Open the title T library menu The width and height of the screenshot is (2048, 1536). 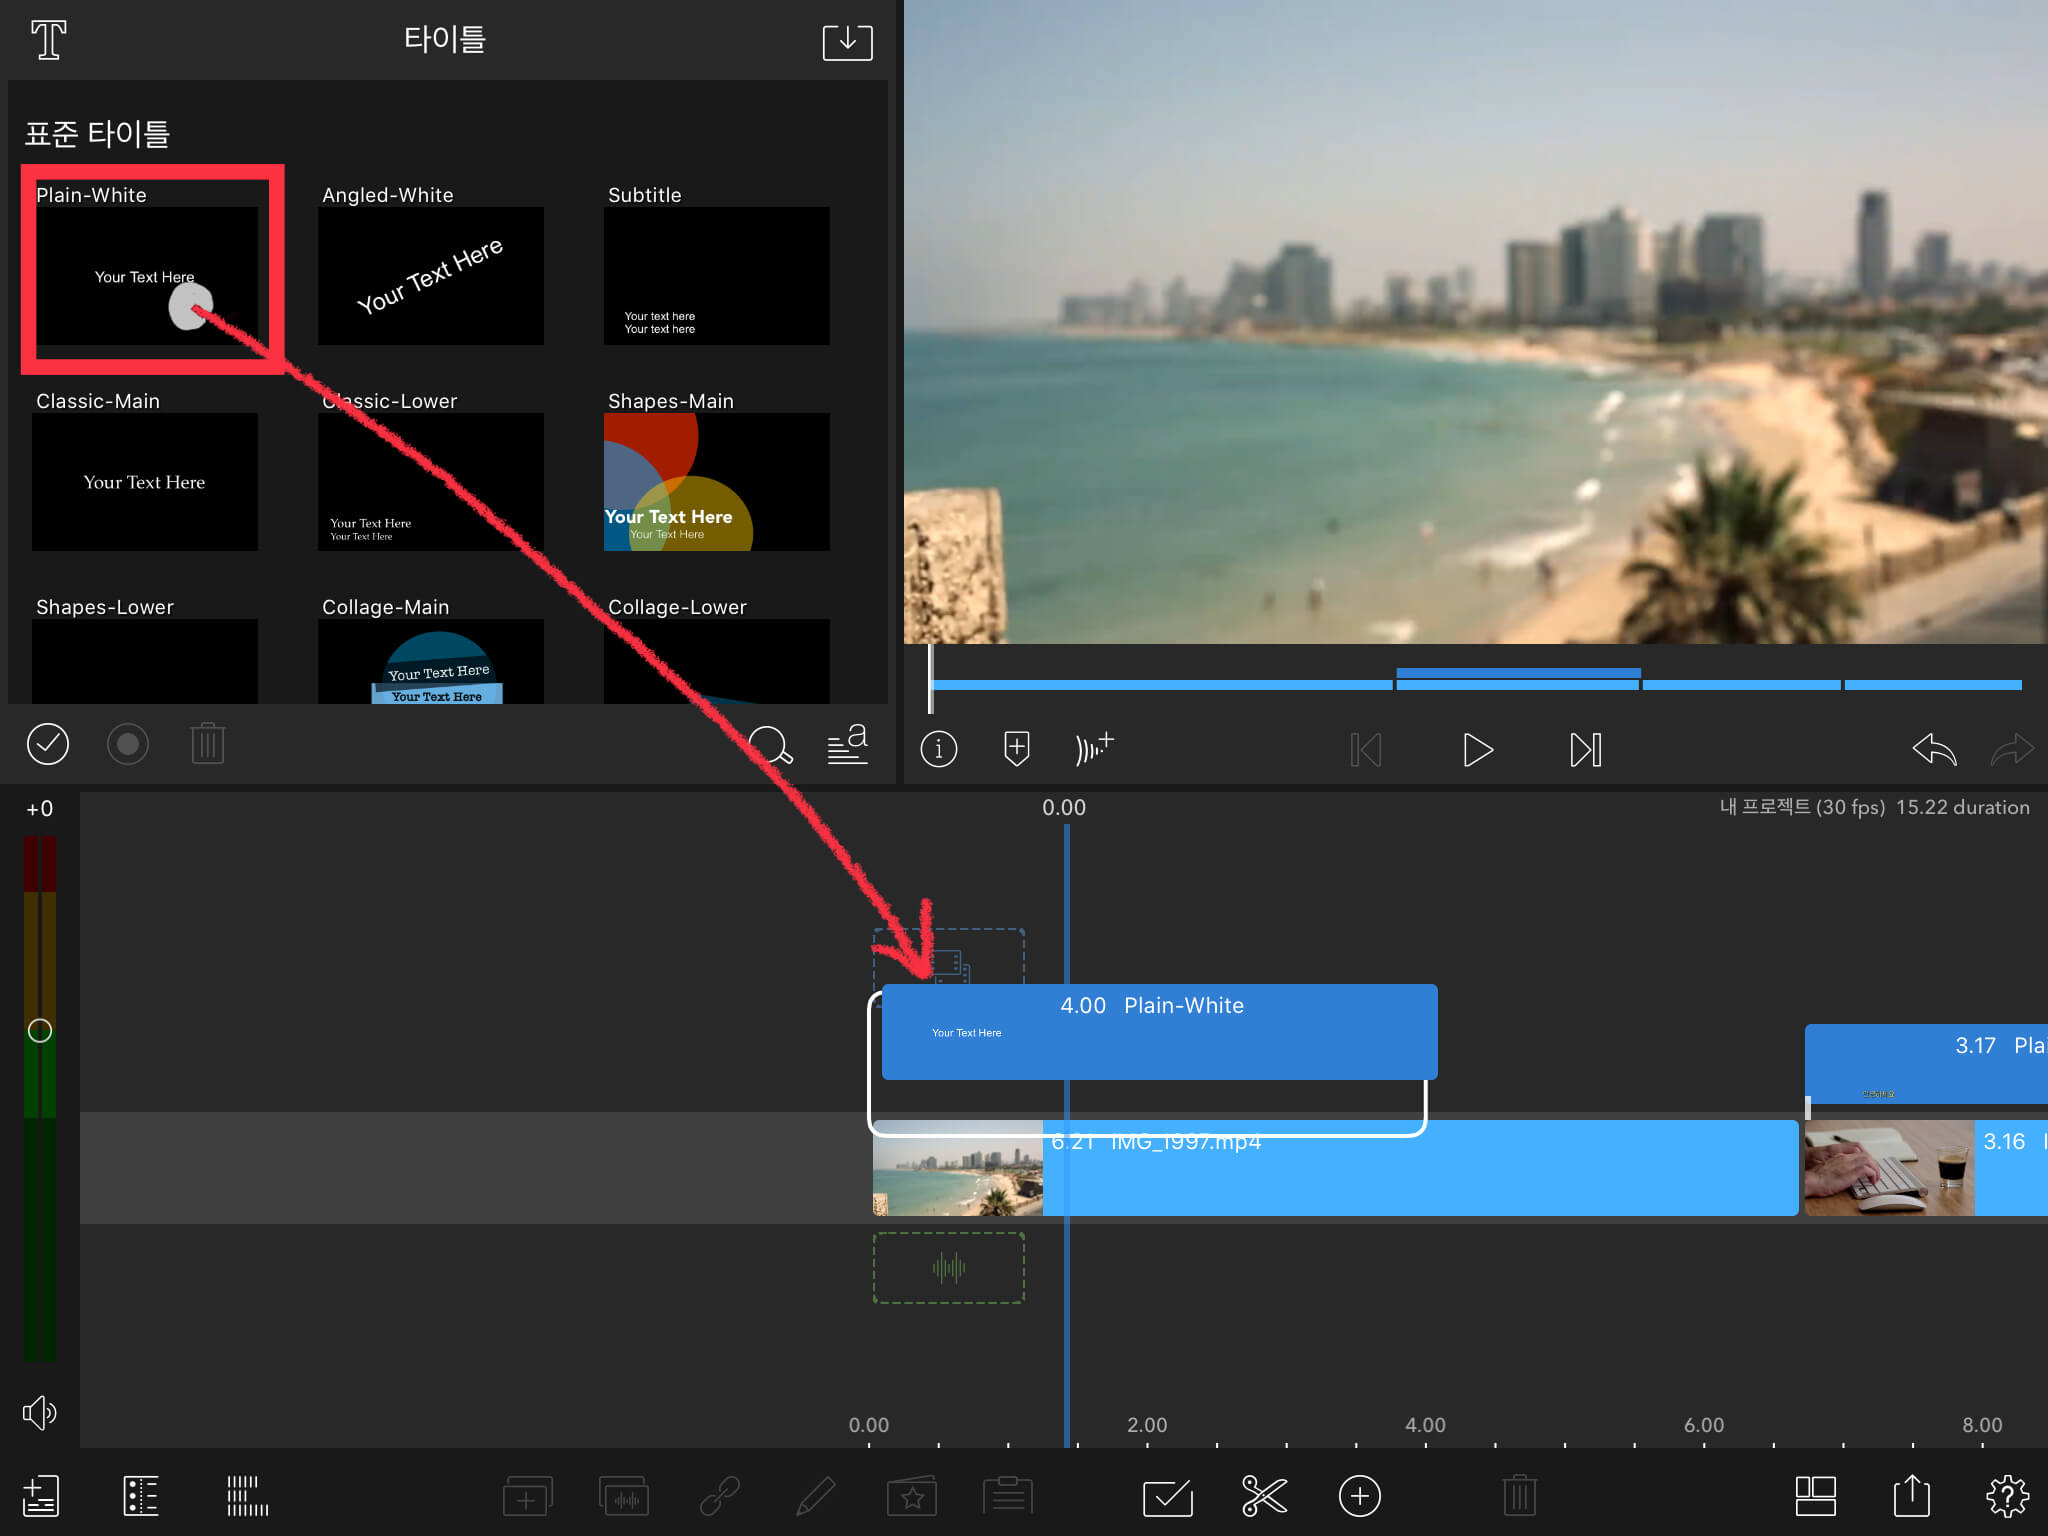point(48,40)
